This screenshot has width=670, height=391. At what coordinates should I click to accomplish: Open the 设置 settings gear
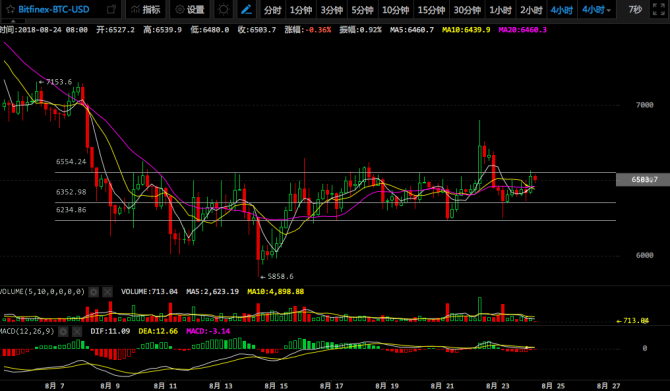190,9
